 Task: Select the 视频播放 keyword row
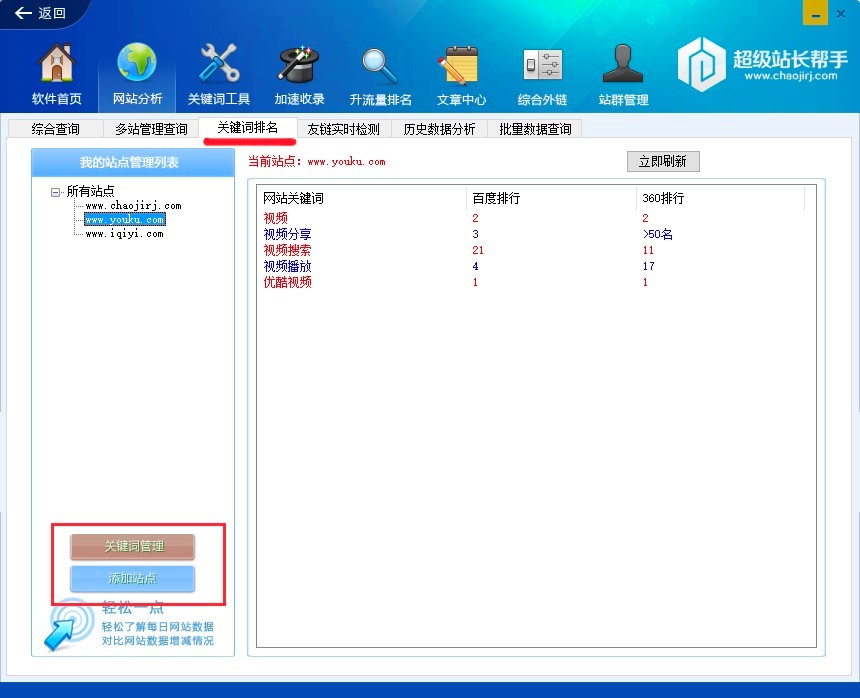[536, 266]
